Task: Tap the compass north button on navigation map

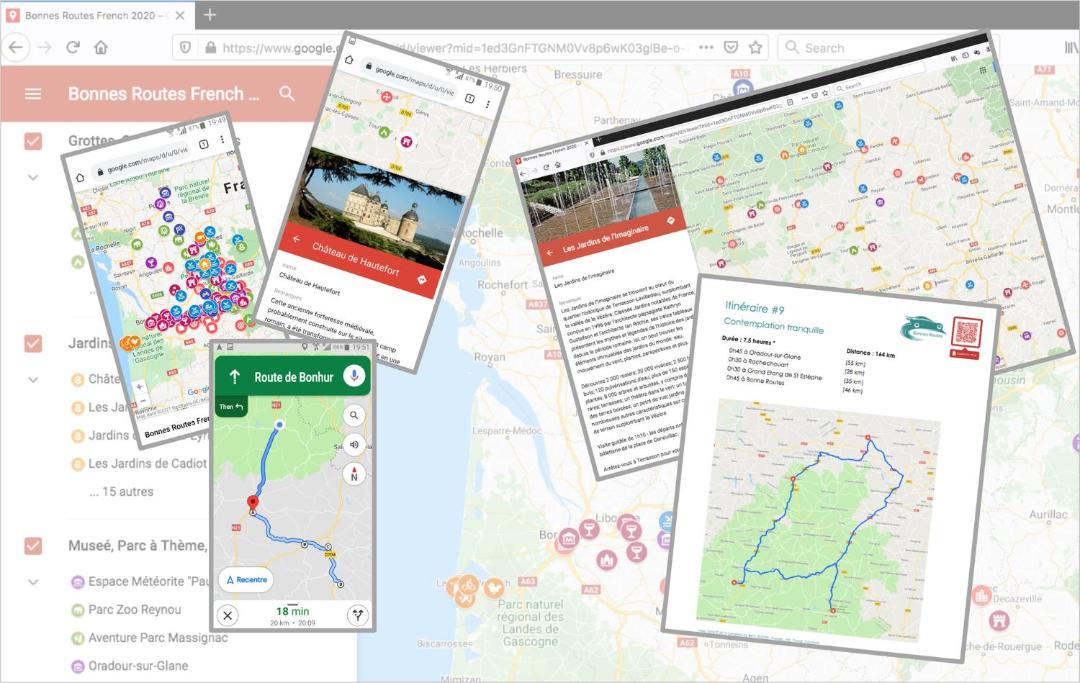Action: (353, 475)
